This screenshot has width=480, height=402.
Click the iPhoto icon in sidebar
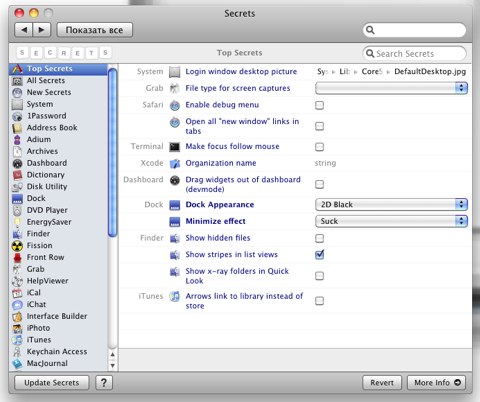[x=17, y=328]
